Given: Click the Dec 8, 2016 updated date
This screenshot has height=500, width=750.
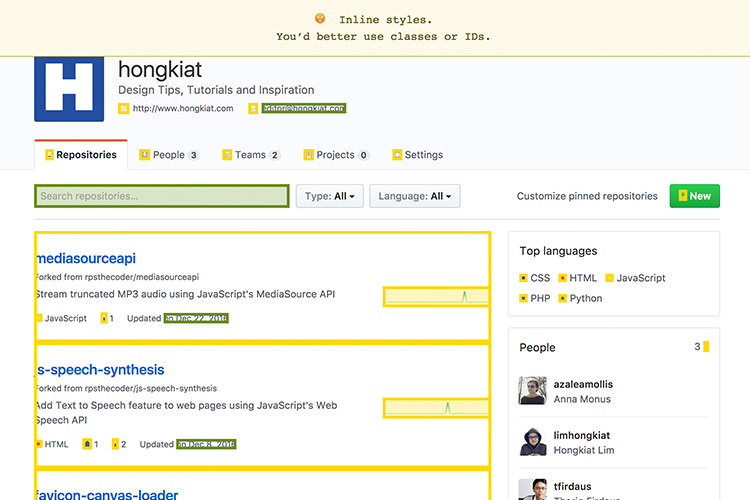Looking at the screenshot, I should coord(206,444).
